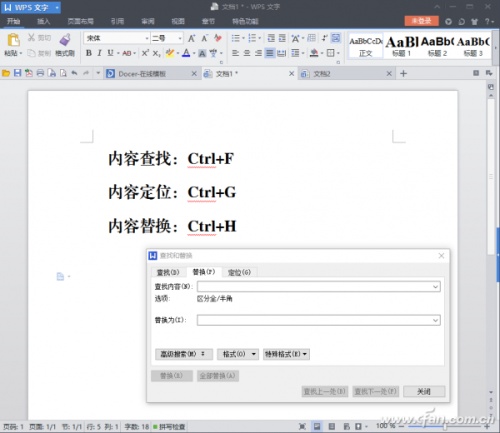500x433 pixels.
Task: Toggle Bold formatting button
Action: (89, 53)
